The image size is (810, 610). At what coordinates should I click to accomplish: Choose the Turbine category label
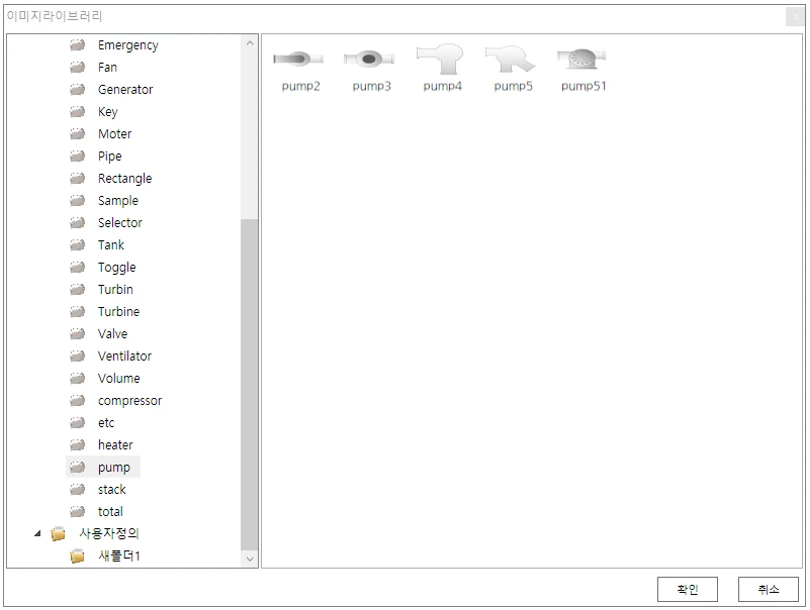(119, 311)
